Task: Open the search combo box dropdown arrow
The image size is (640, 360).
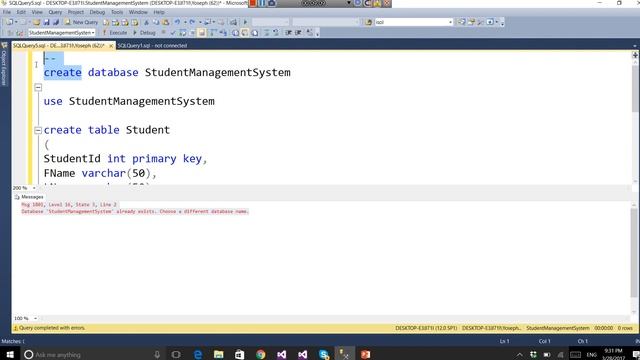Action: 451,22
